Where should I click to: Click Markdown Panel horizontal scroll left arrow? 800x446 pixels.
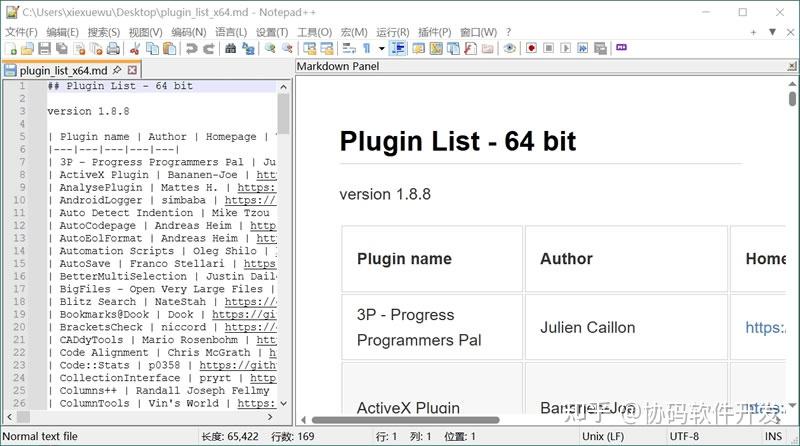(303, 420)
